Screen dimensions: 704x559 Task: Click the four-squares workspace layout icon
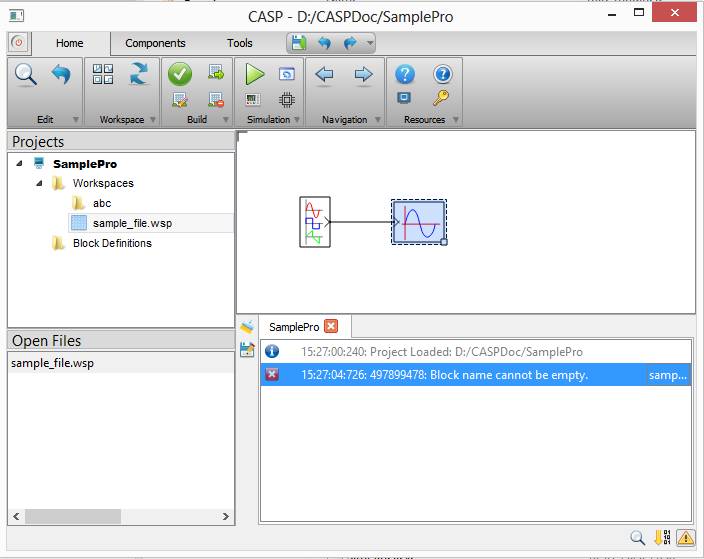103,74
